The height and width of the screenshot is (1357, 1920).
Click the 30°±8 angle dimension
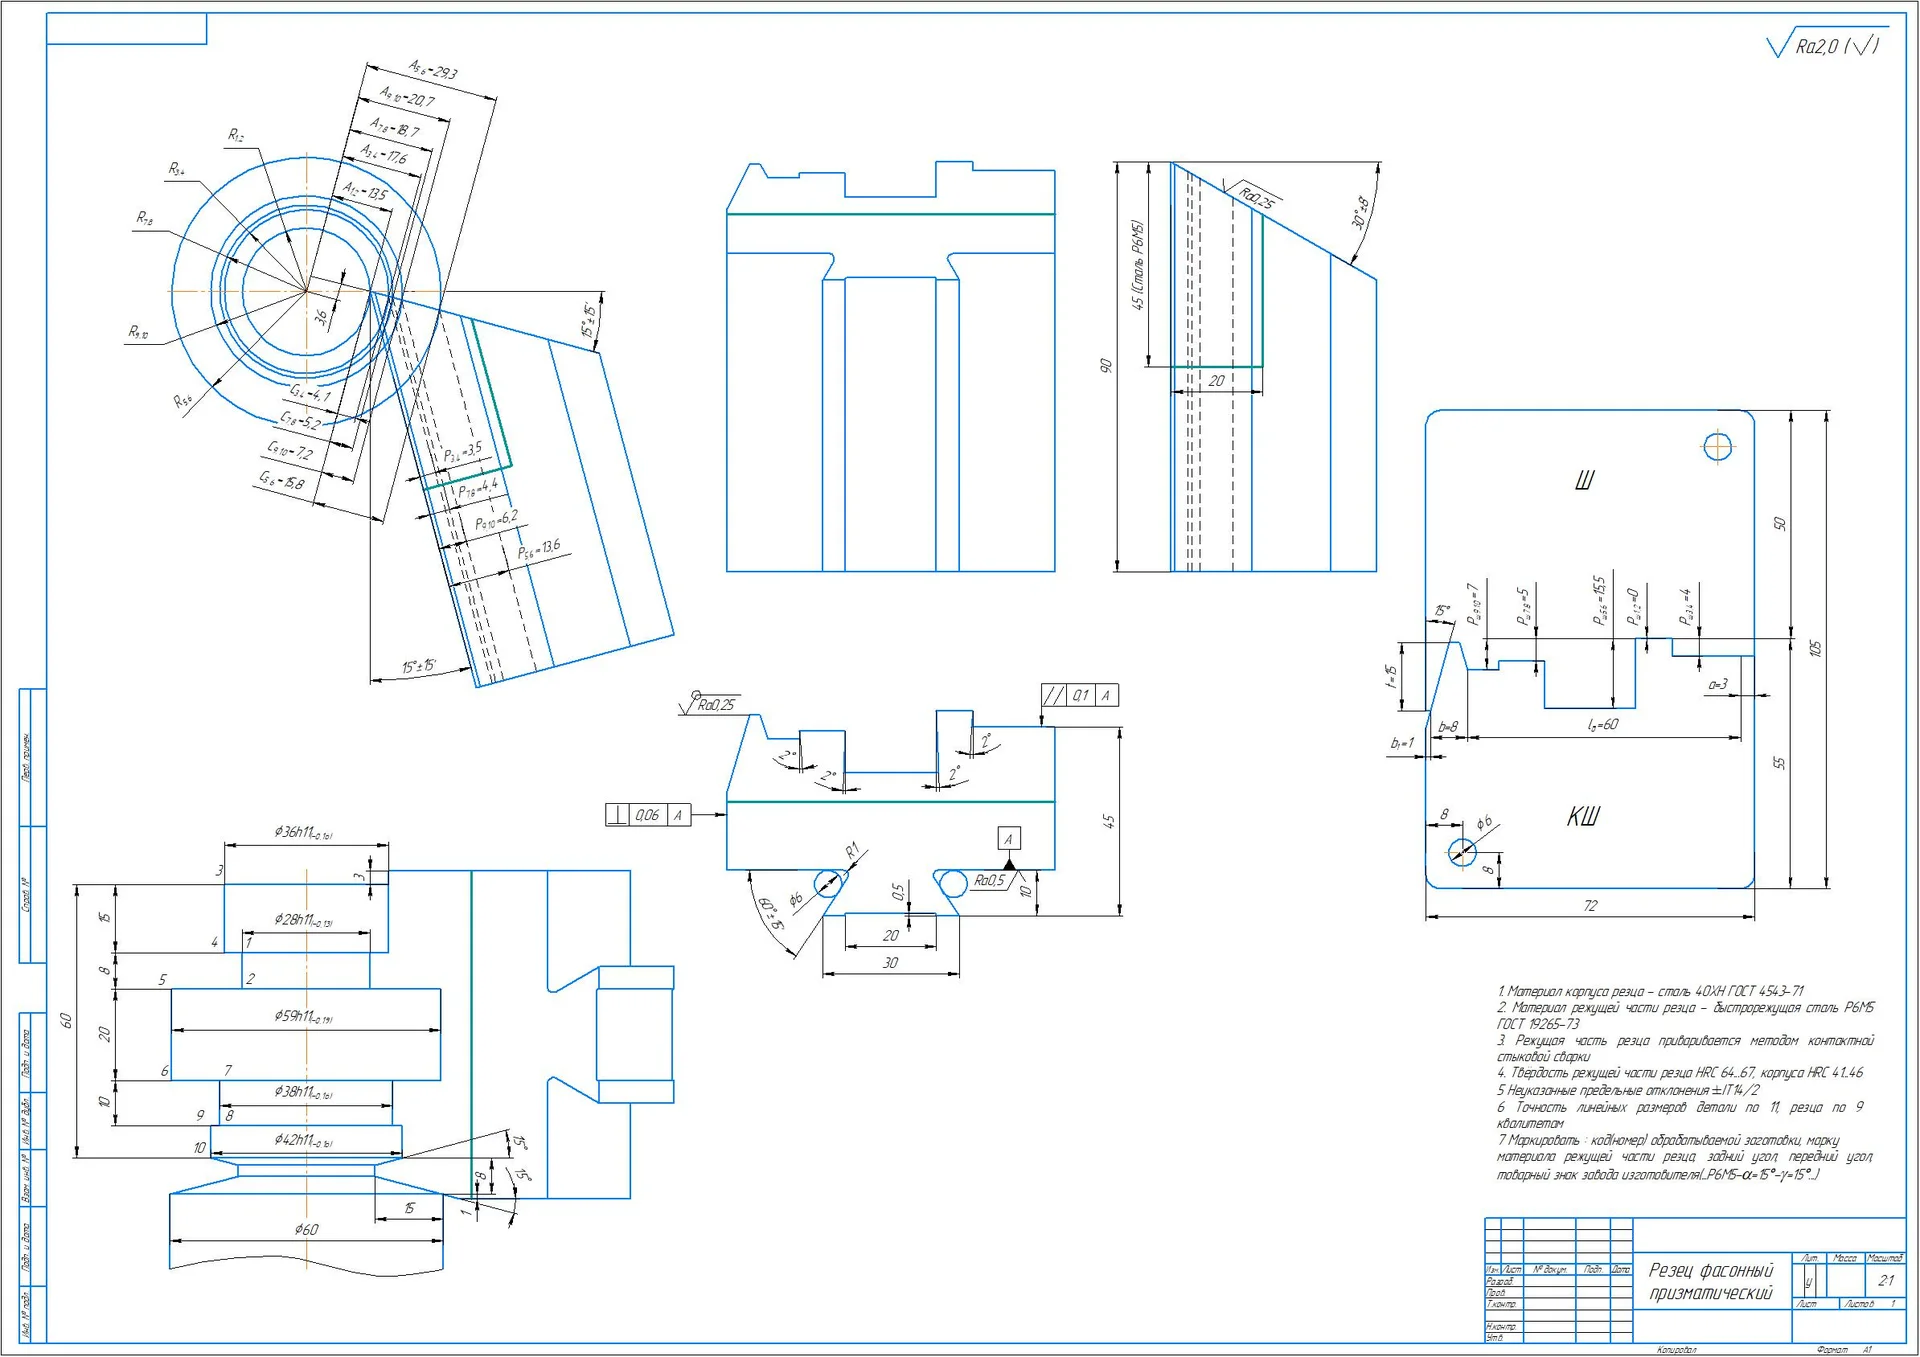[1362, 213]
